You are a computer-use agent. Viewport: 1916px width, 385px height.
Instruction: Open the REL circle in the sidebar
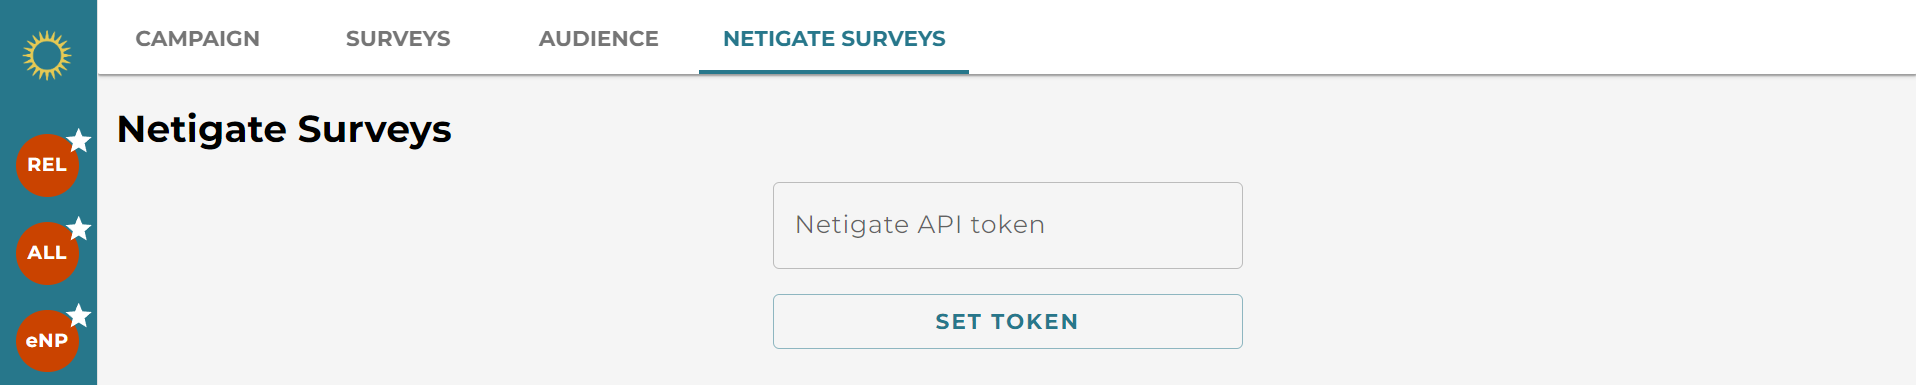(47, 166)
